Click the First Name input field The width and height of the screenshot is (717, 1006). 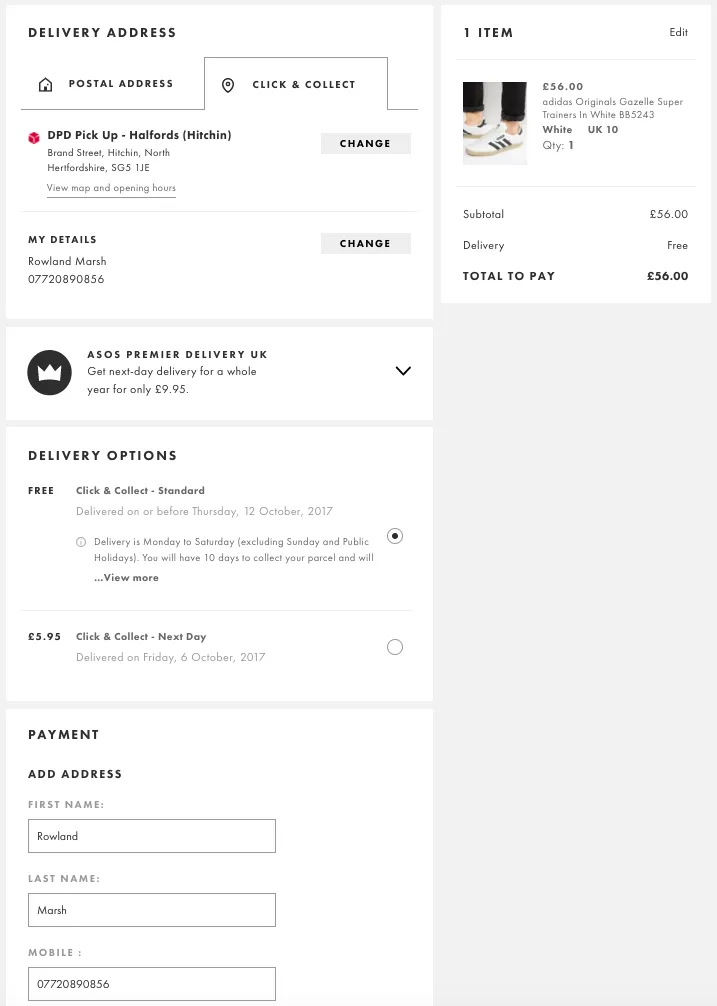tap(152, 836)
